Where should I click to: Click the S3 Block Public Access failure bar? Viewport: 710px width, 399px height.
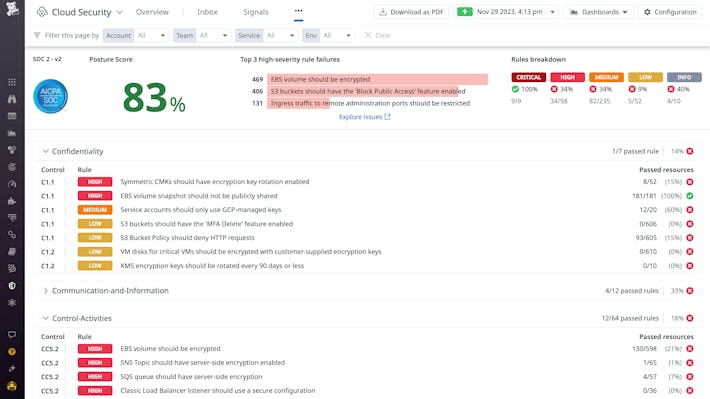(x=363, y=91)
